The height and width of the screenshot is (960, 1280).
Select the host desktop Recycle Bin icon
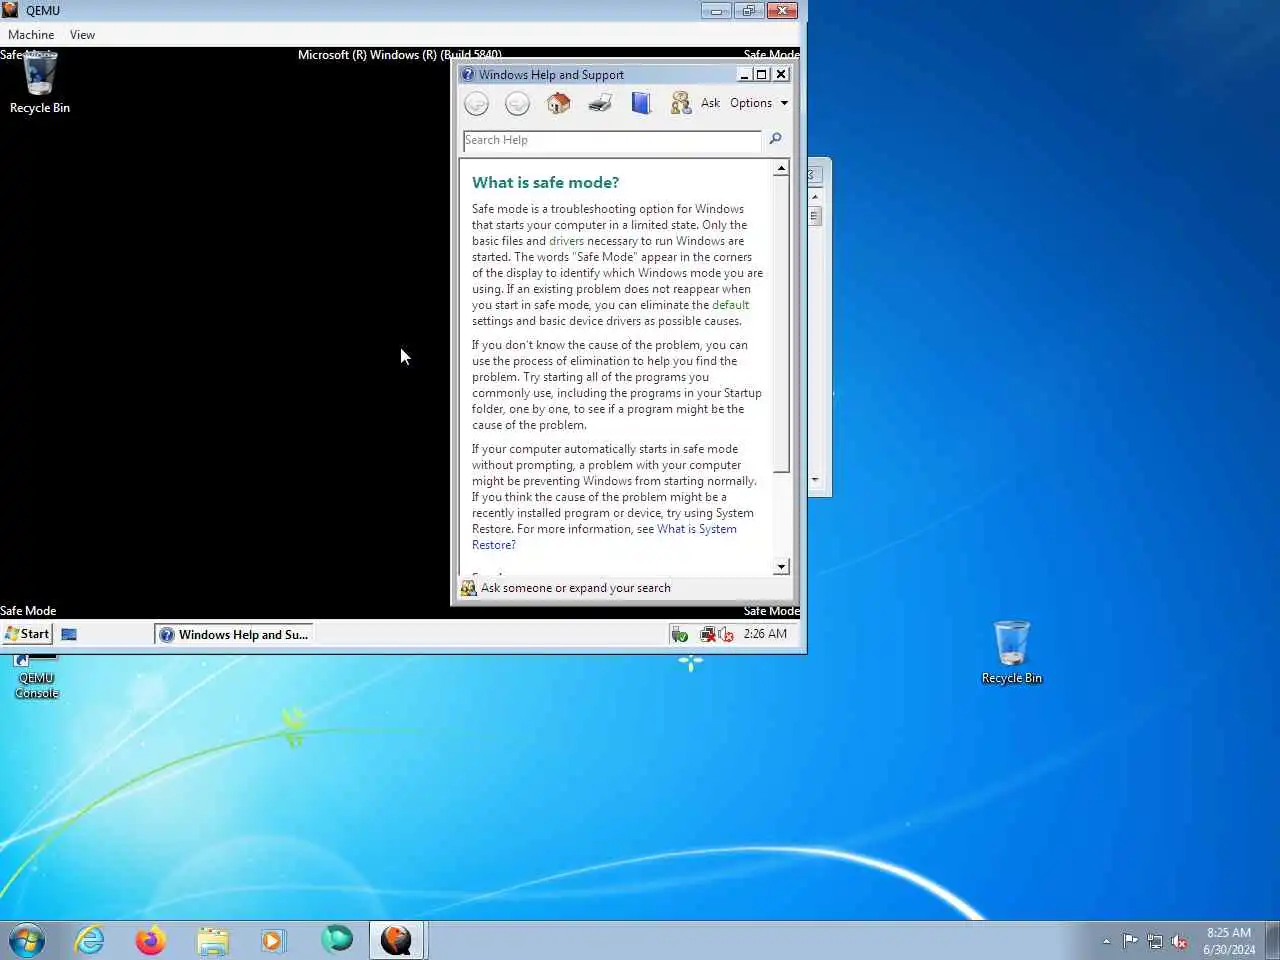[x=1011, y=652]
